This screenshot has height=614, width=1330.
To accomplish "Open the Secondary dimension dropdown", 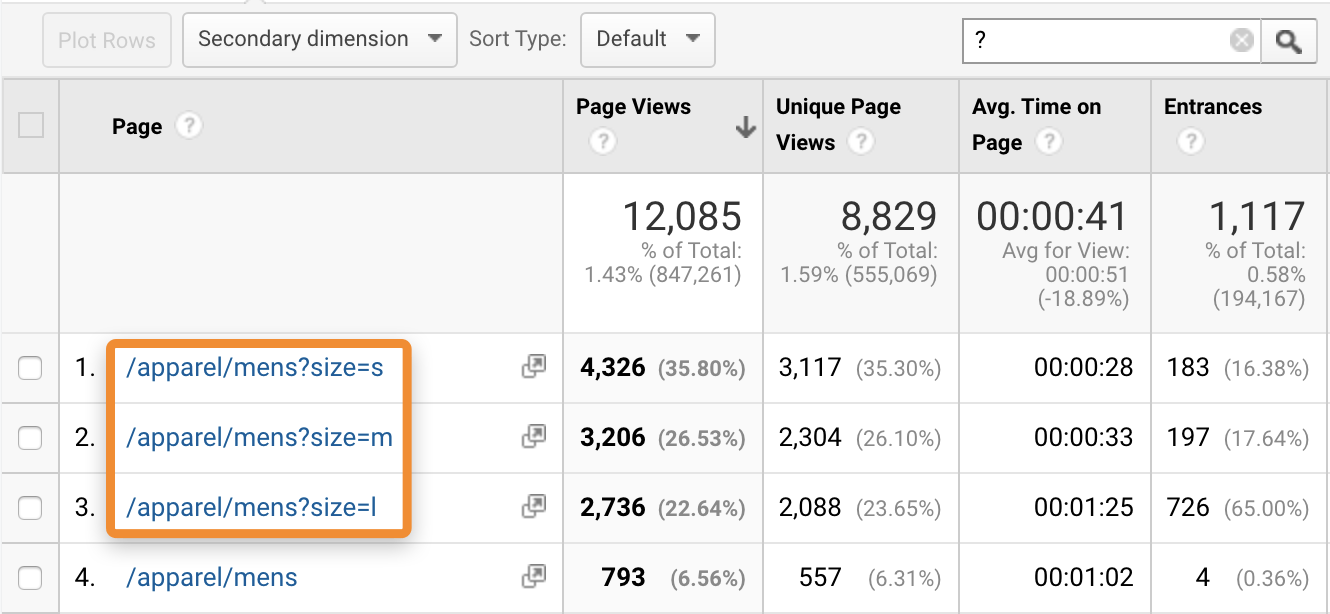I will 319,40.
